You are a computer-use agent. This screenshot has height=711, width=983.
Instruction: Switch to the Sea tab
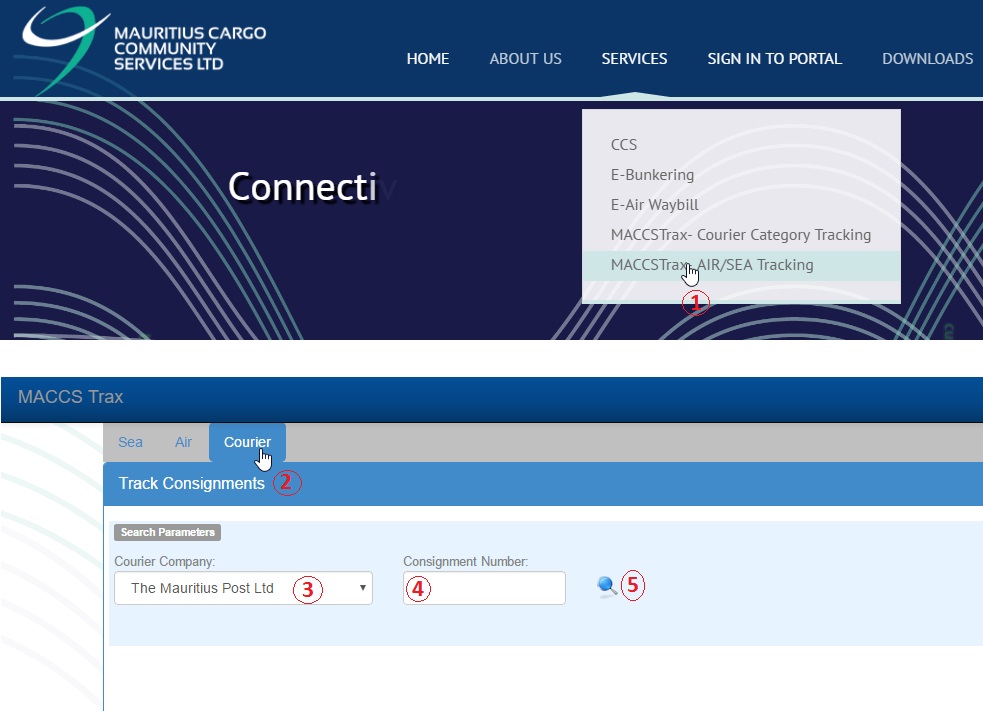(130, 442)
